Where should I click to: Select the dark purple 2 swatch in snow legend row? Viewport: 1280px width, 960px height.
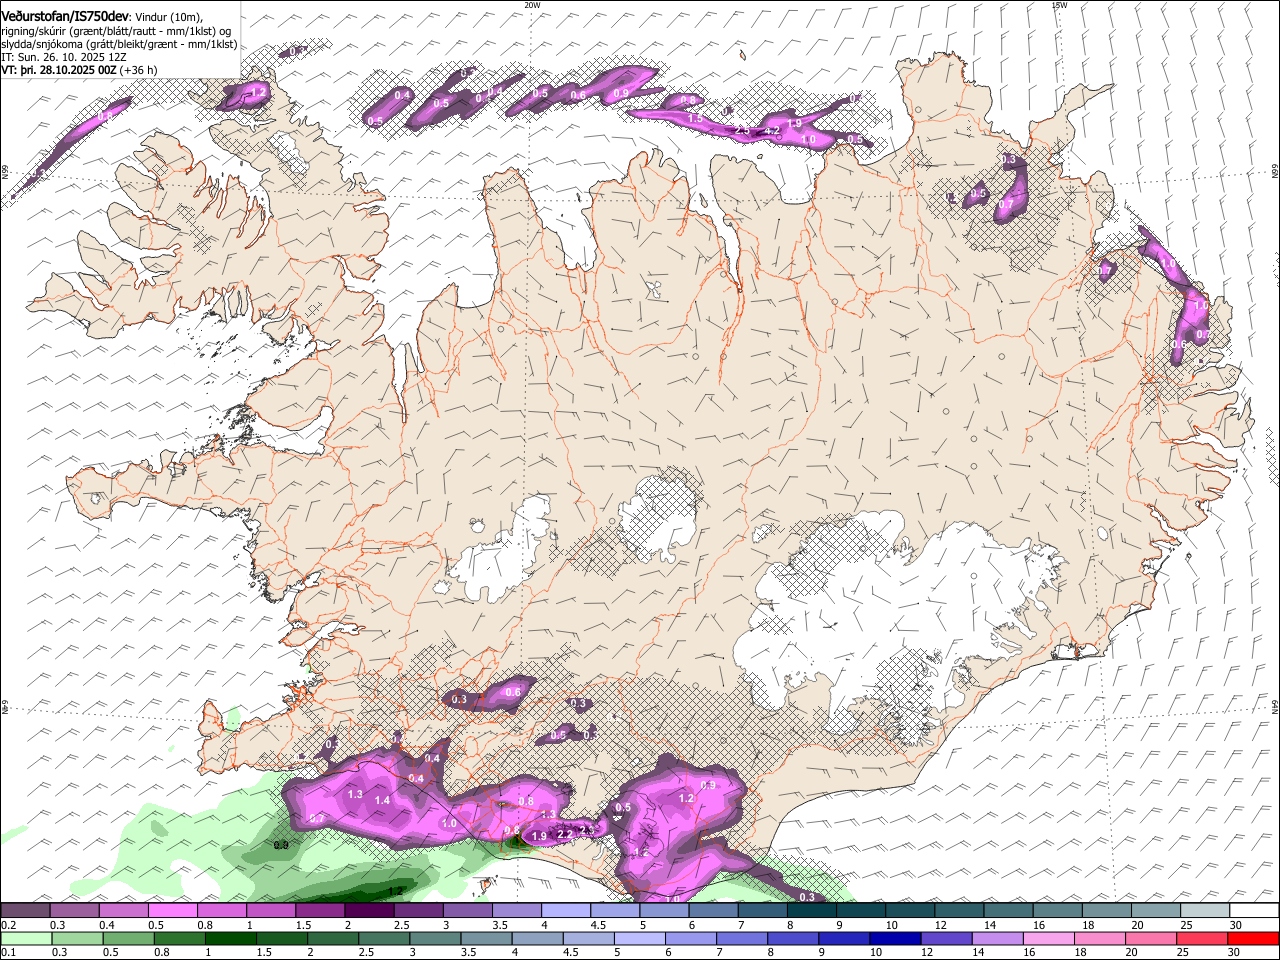(x=369, y=910)
